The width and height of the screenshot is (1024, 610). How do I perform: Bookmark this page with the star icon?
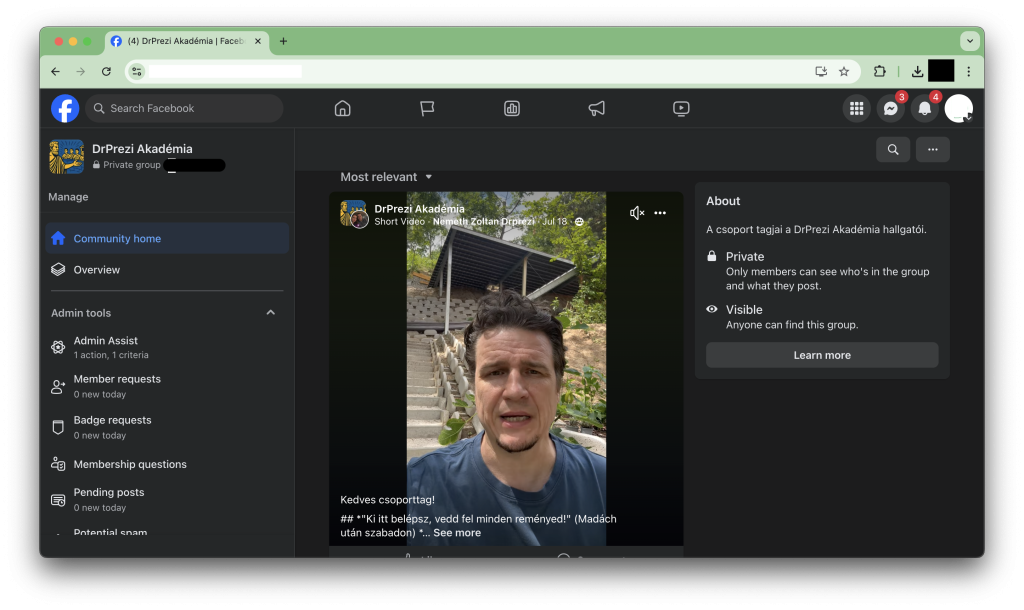pyautogui.click(x=844, y=71)
